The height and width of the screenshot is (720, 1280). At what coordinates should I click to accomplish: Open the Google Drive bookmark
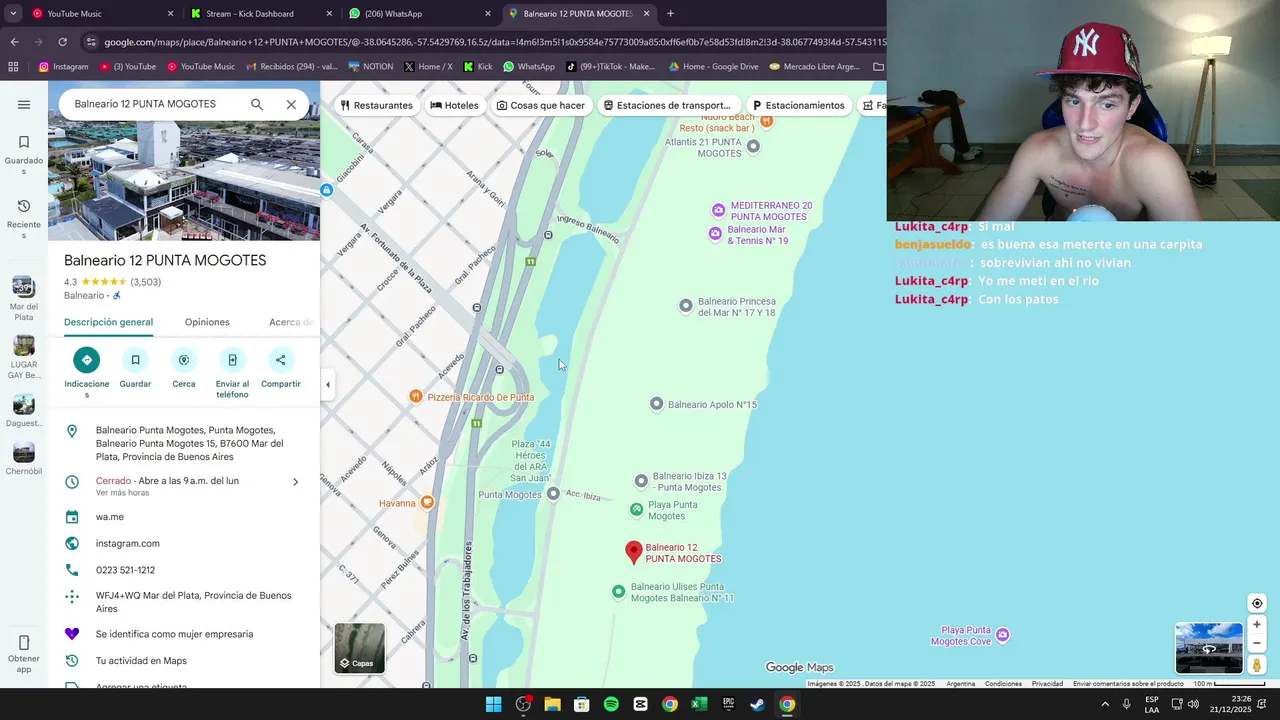pos(714,67)
